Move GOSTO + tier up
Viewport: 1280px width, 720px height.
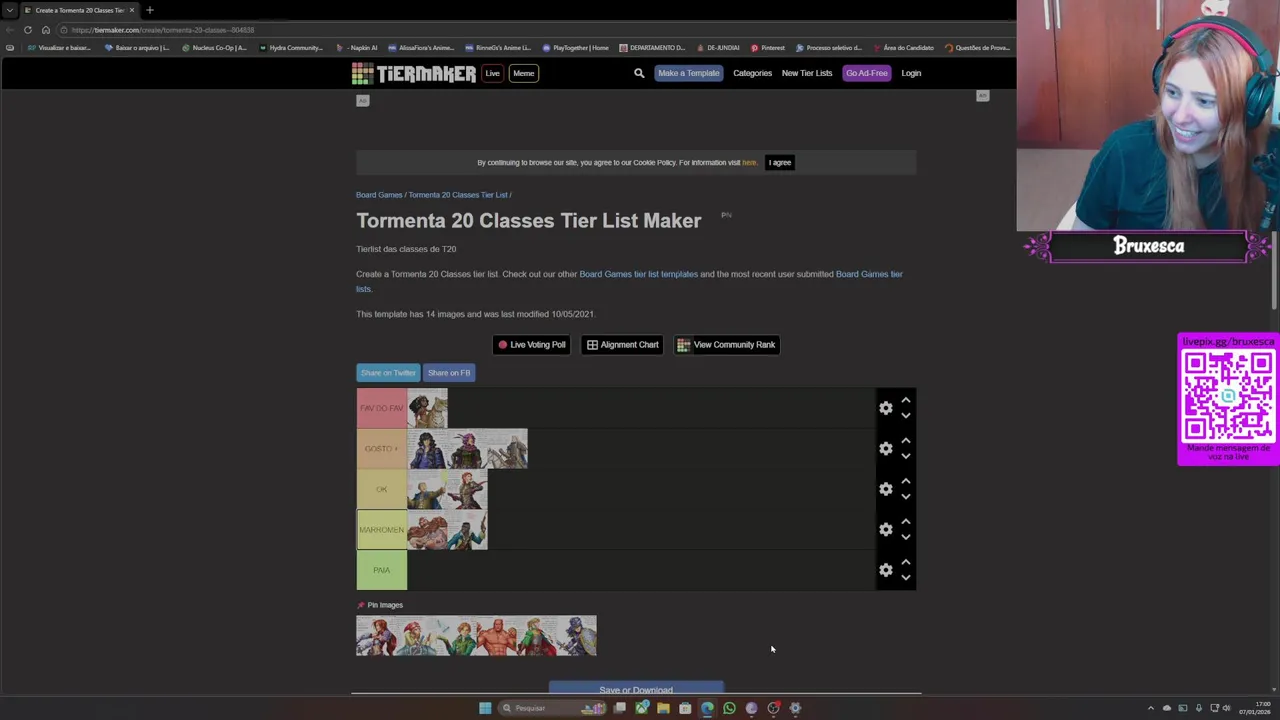(906, 440)
